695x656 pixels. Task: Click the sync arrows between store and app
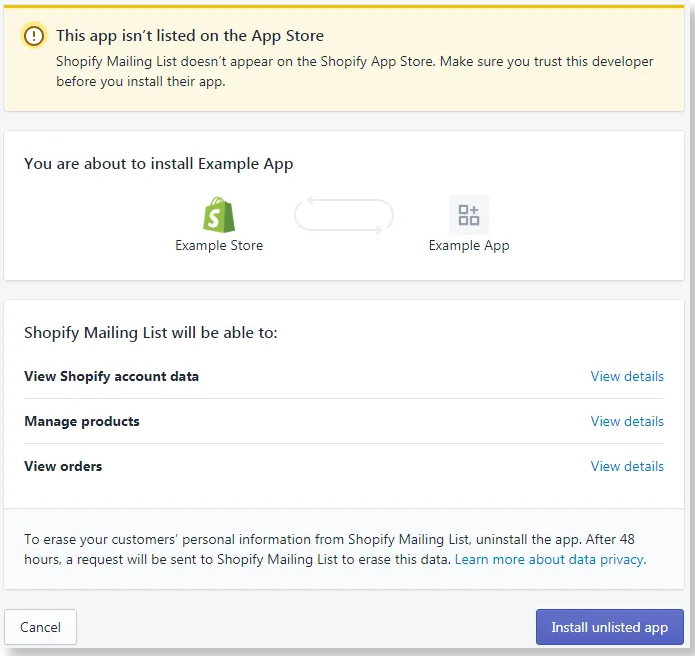click(343, 216)
